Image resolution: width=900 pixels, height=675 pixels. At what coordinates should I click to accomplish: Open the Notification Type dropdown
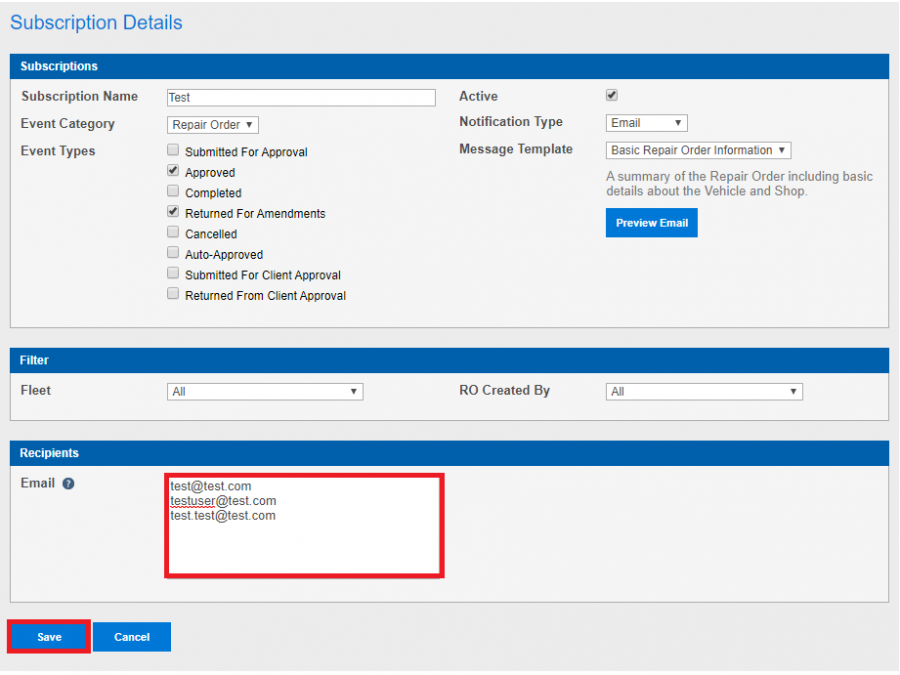point(646,122)
